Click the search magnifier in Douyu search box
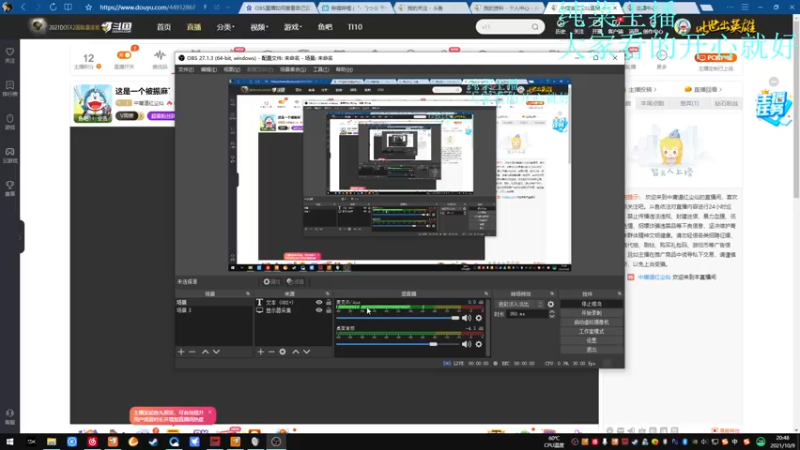Viewport: 800px width, 450px height. coord(535,27)
